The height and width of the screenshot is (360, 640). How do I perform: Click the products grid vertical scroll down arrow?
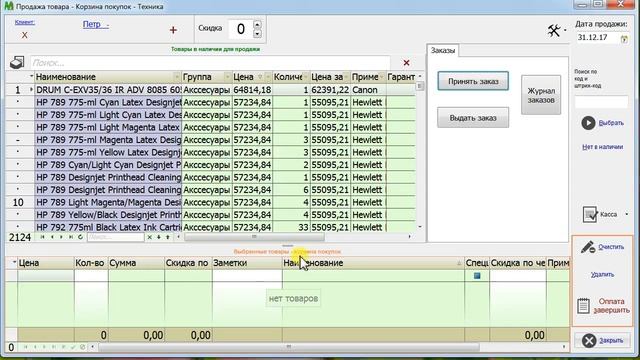(x=420, y=227)
